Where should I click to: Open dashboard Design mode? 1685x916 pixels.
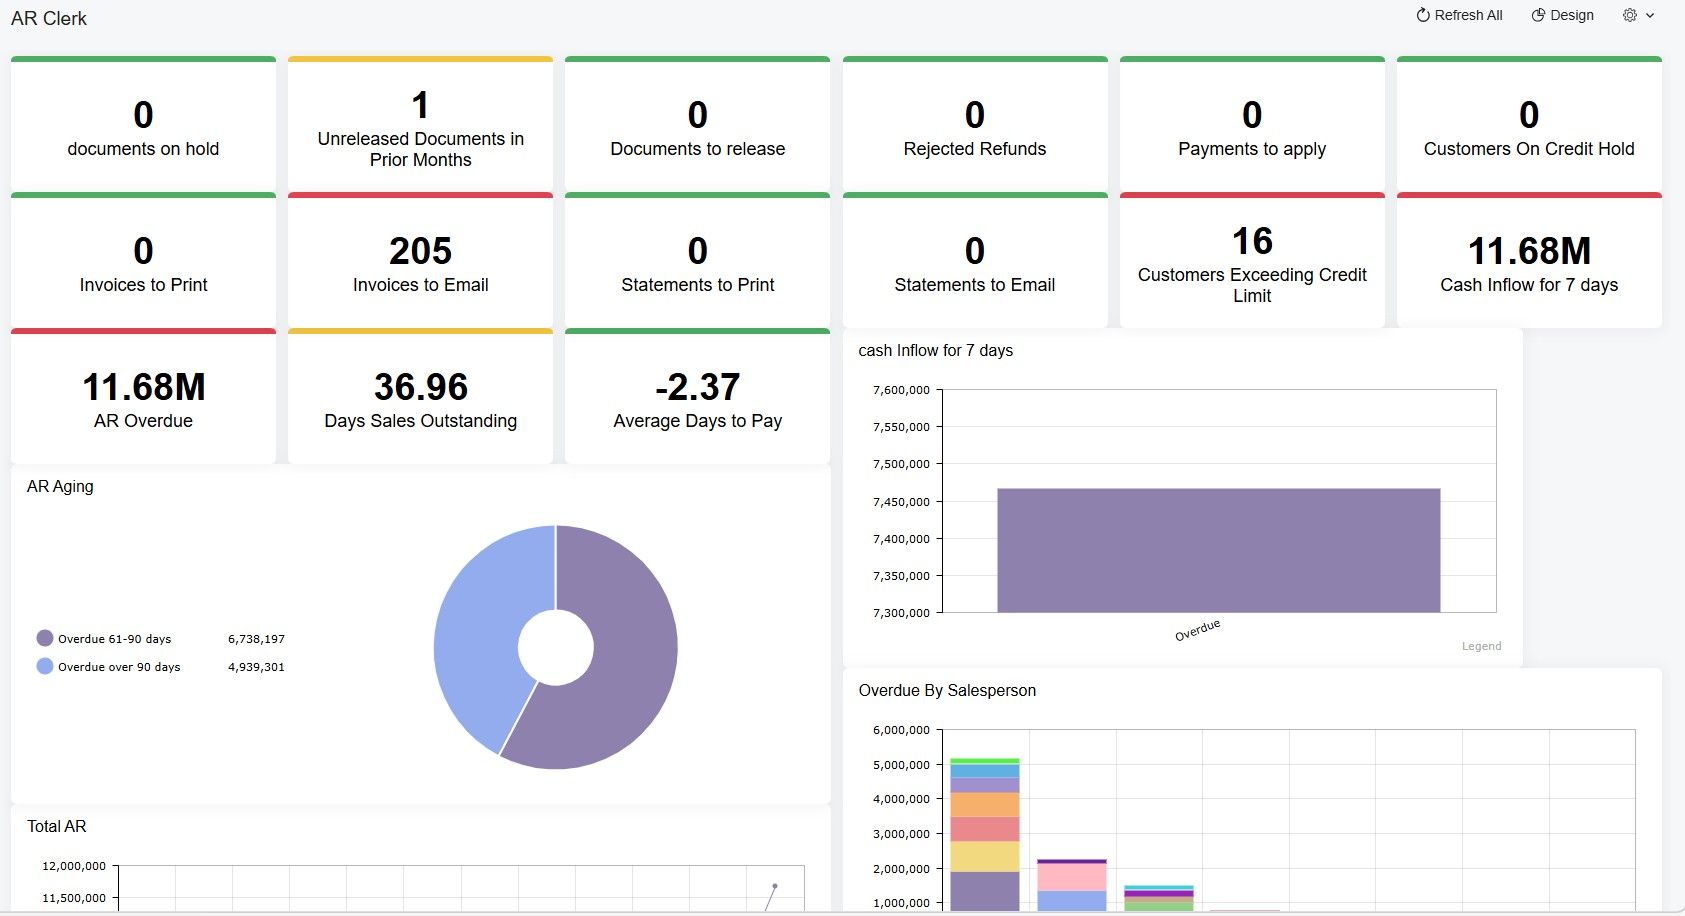1563,15
